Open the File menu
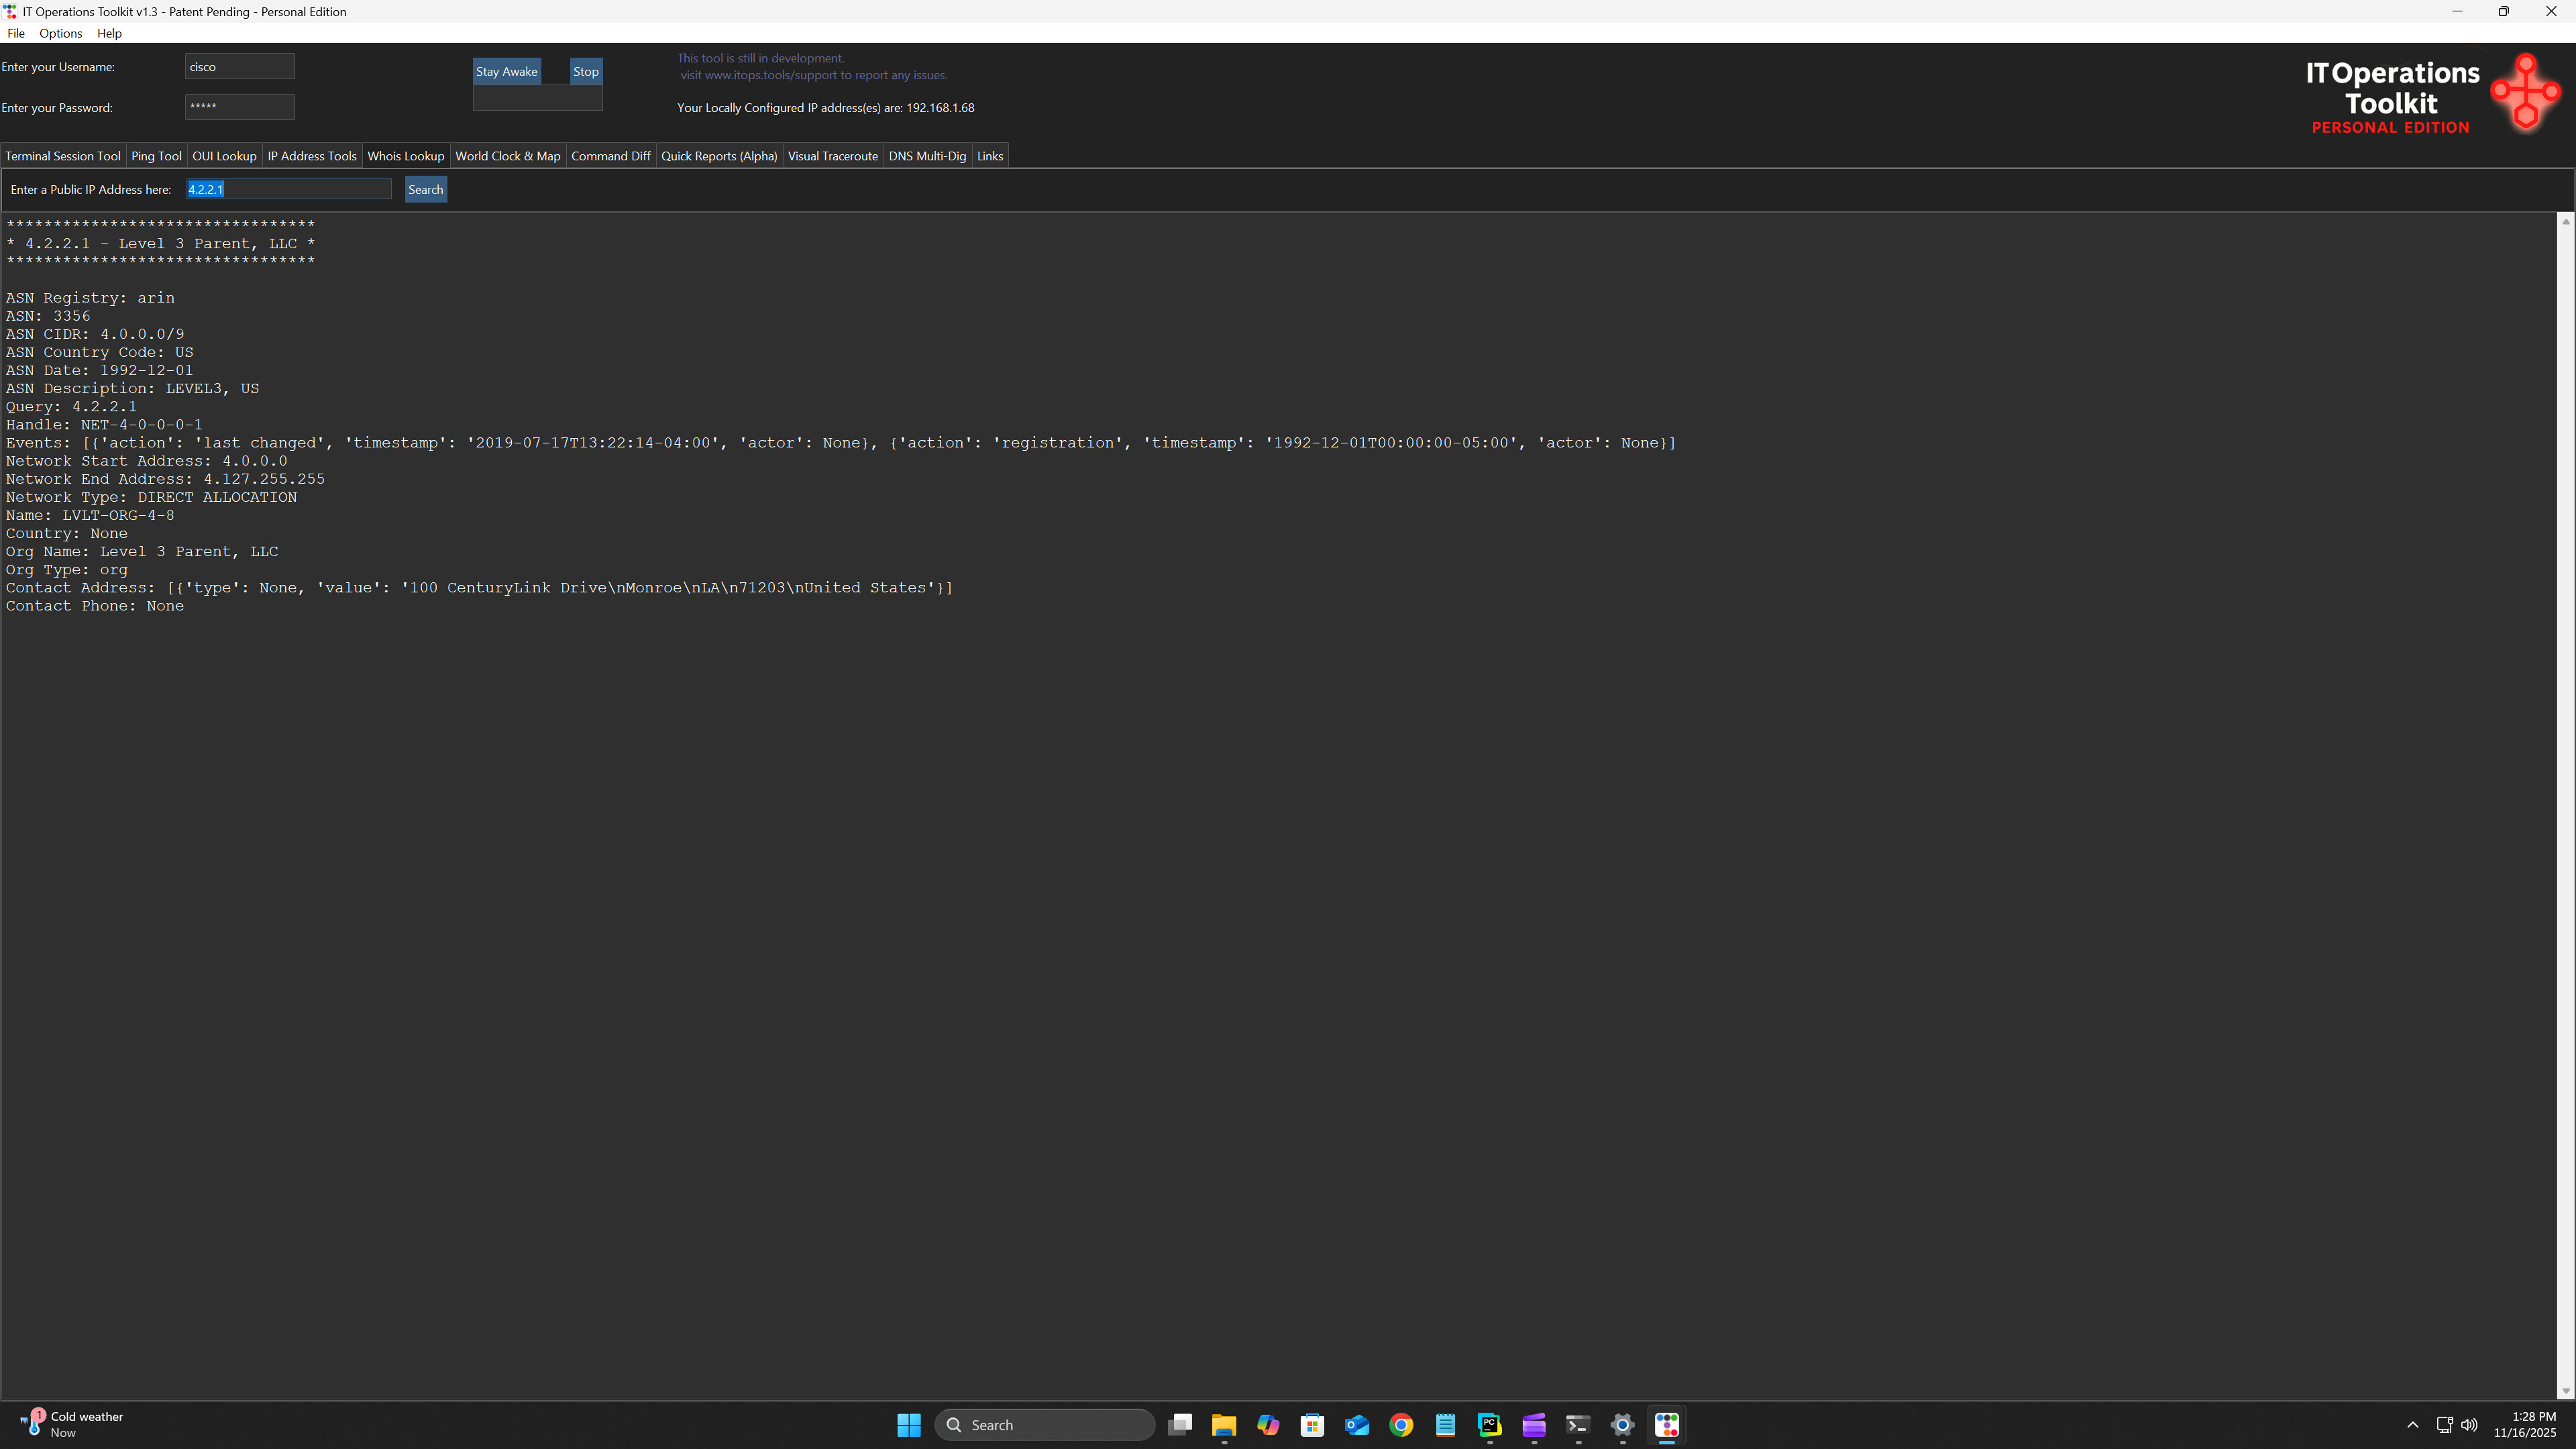The width and height of the screenshot is (2576, 1449). [x=16, y=33]
